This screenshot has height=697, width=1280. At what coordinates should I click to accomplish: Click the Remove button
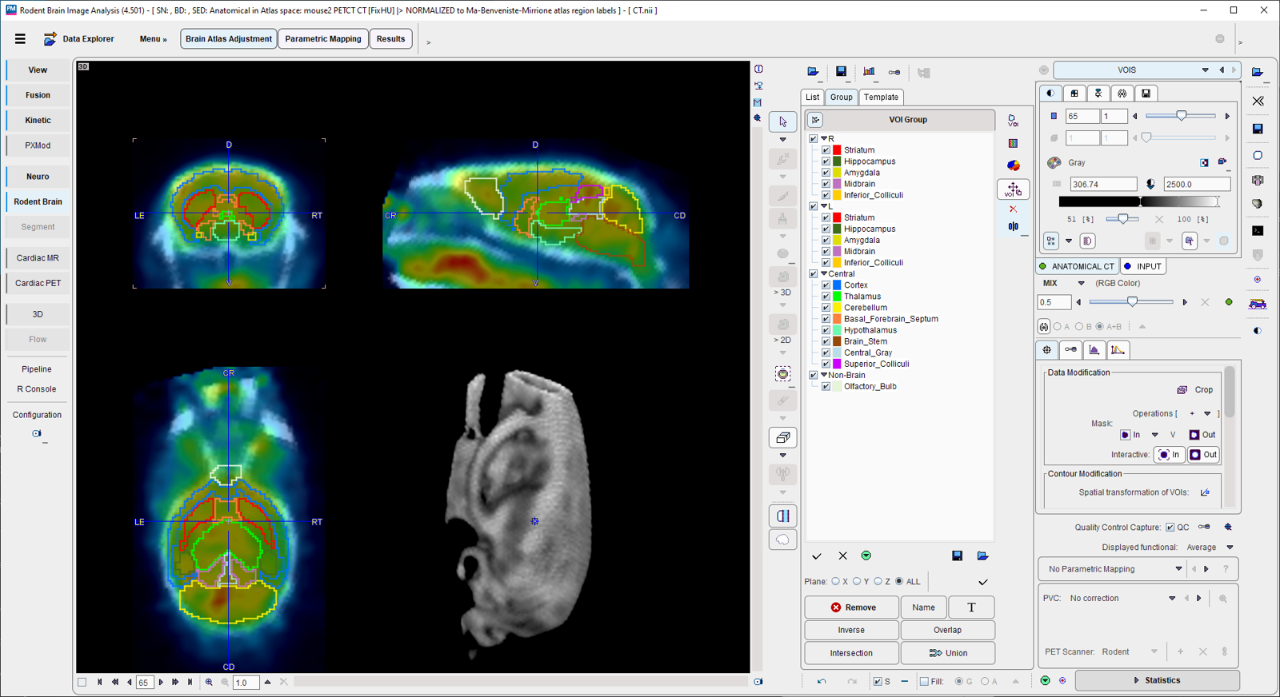(851, 607)
